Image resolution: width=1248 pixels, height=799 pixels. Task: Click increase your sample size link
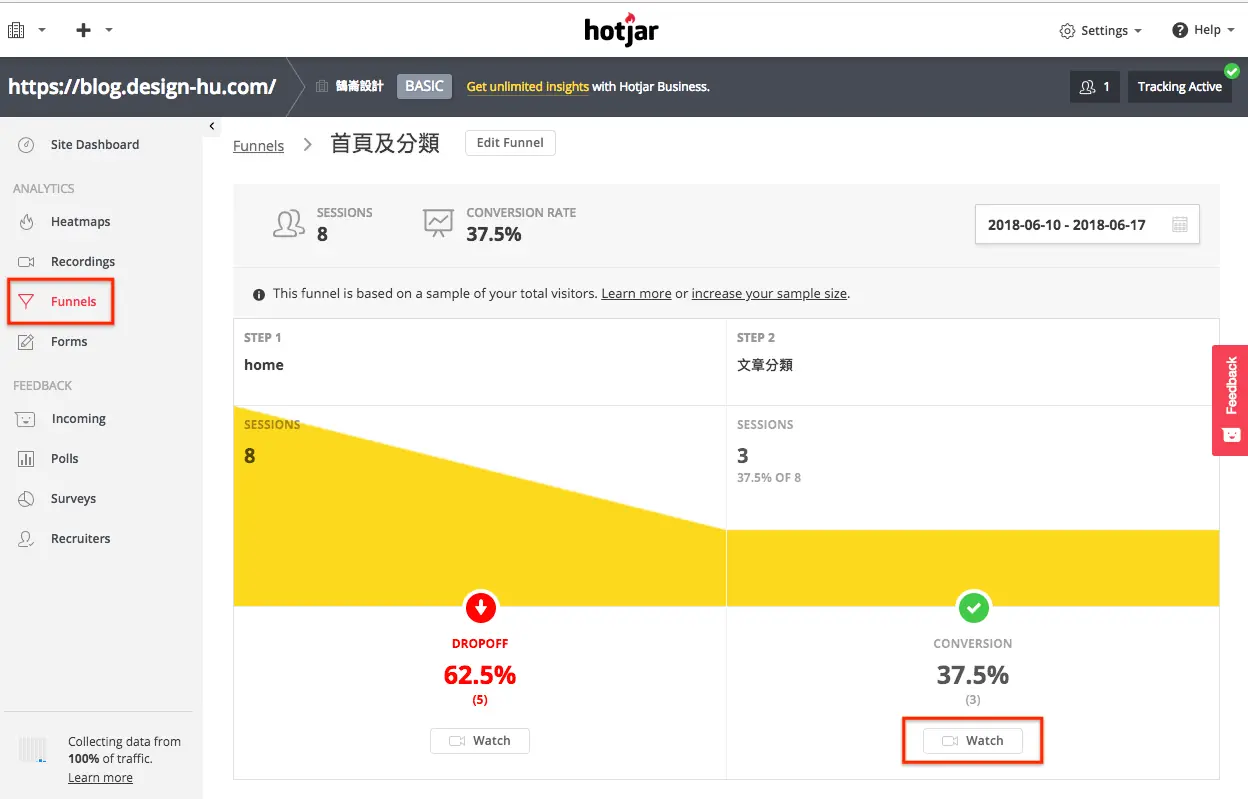(x=769, y=294)
